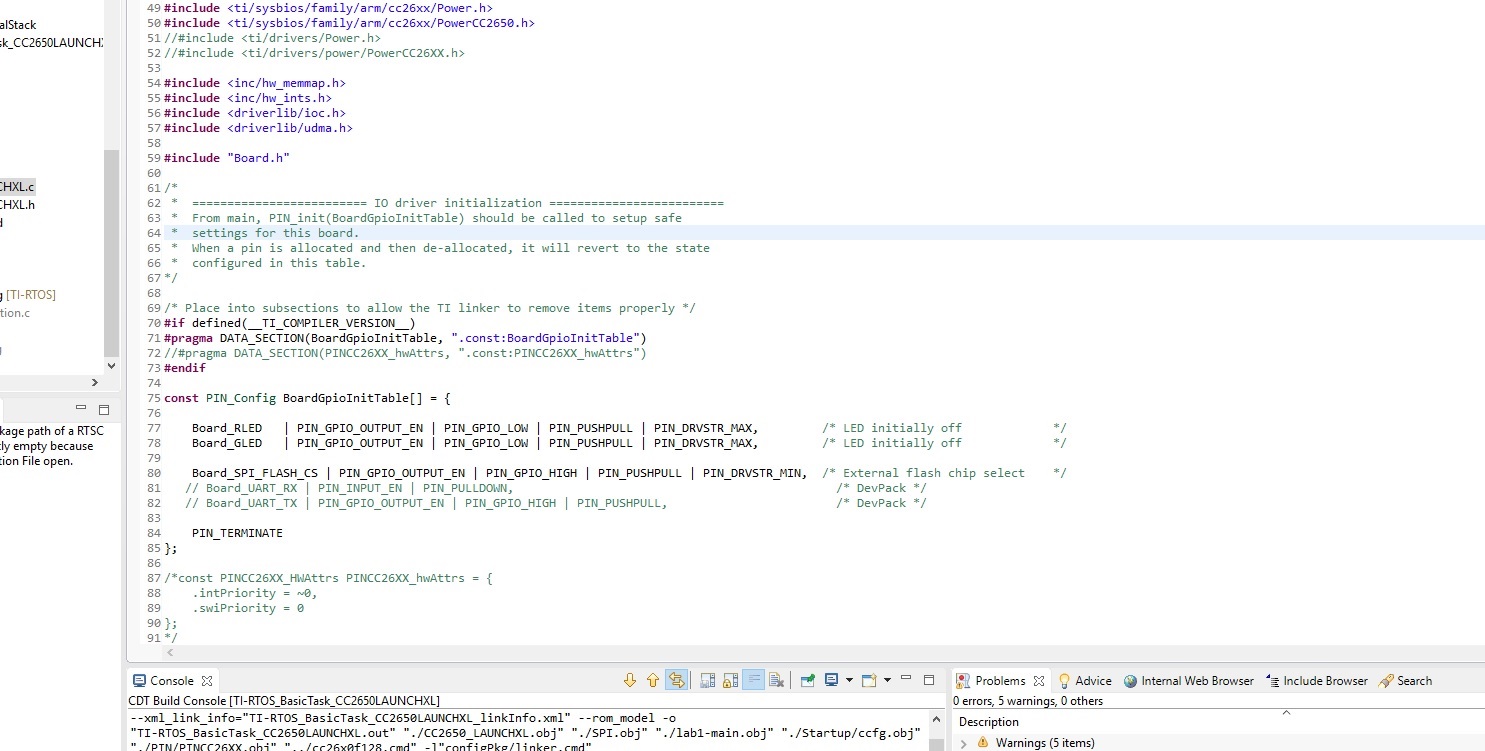Click the Project Explorer vertical scrollbar
1485x751 pixels.
click(112, 255)
